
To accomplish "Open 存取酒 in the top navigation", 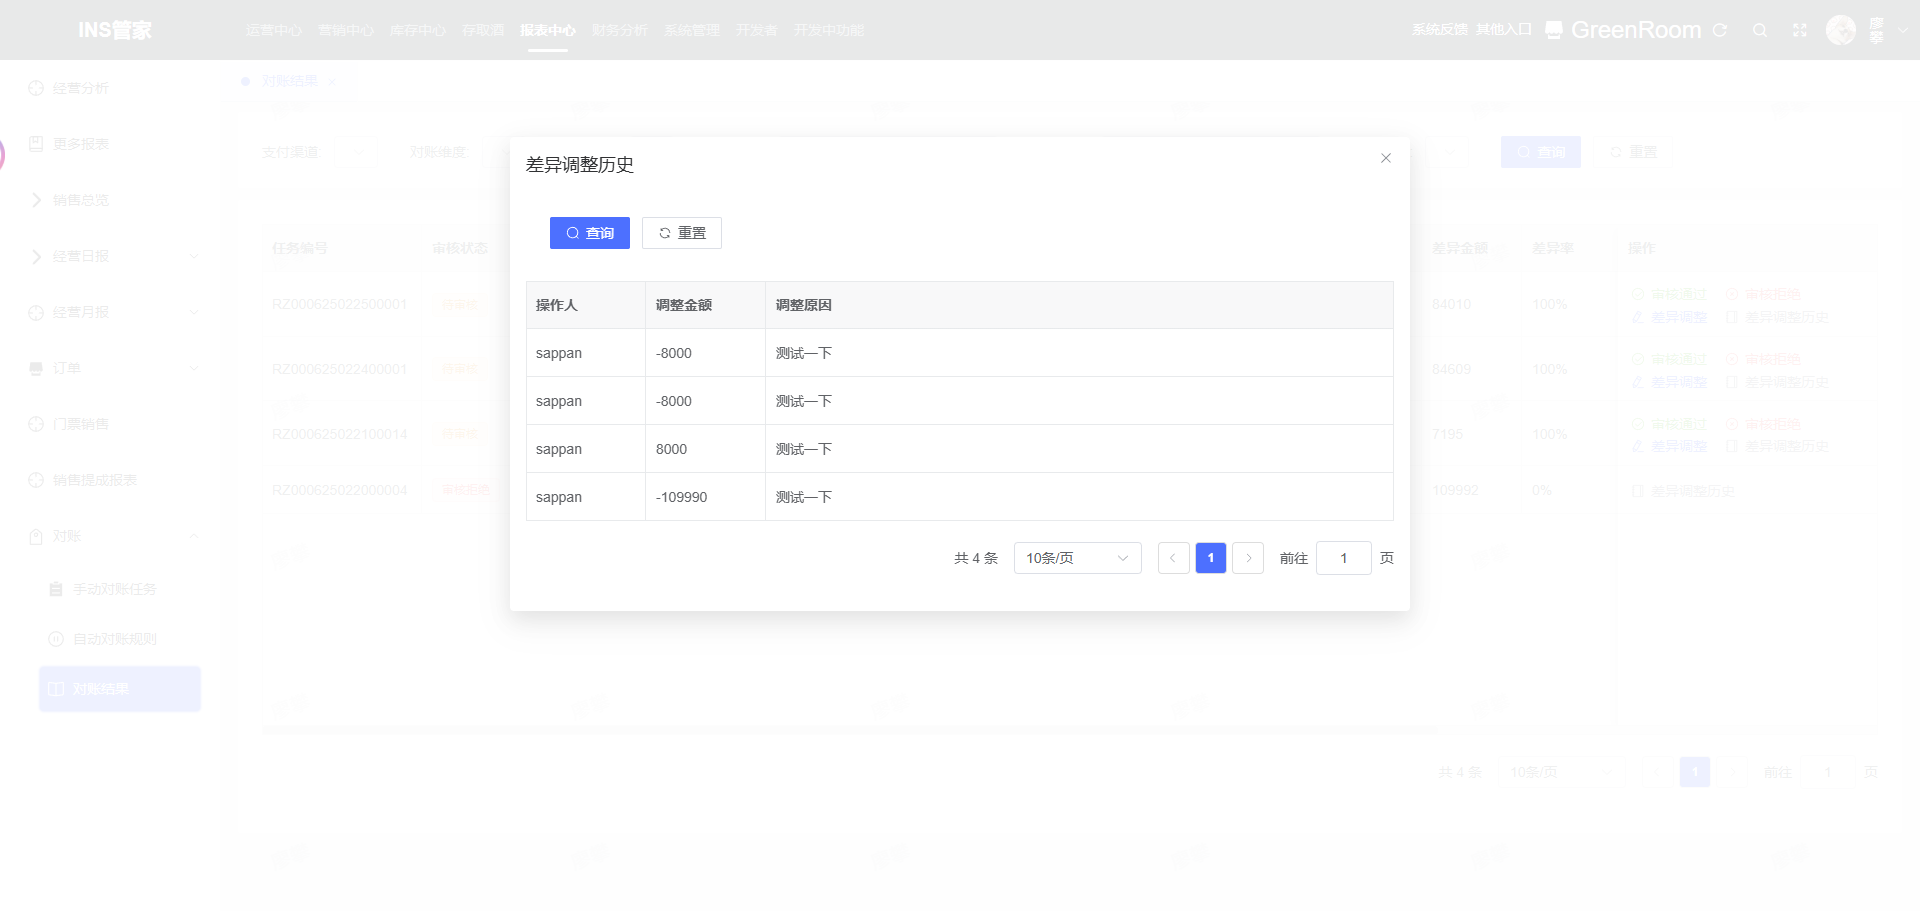I will coord(483,30).
